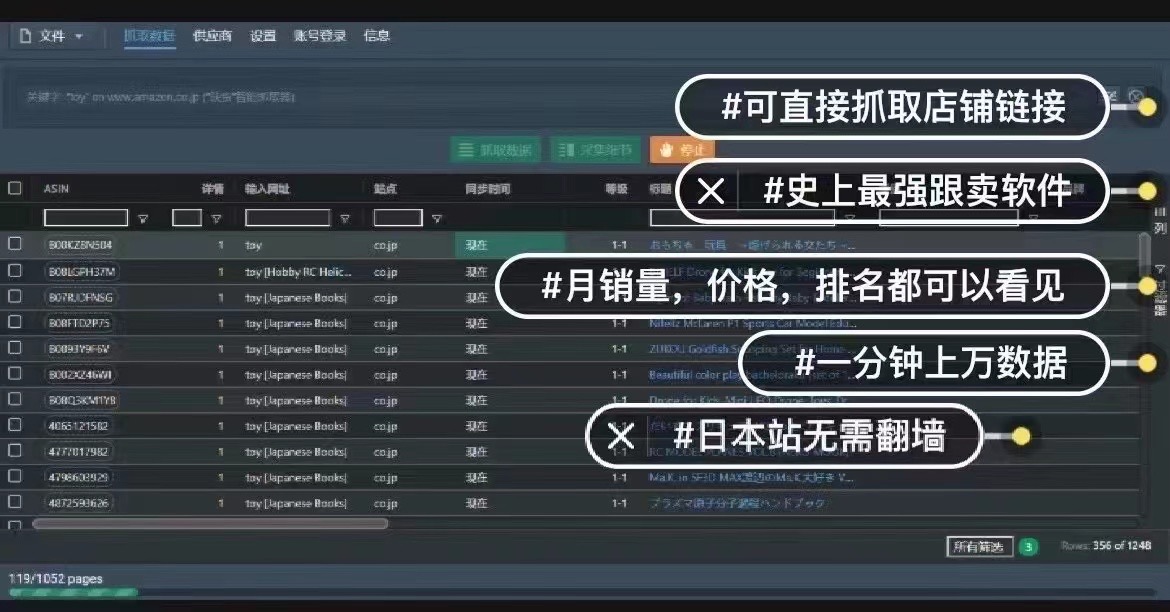Screen dimensions: 1170x612
Task: Open the 同步时间 filter dropdown
Action: (x=490, y=218)
